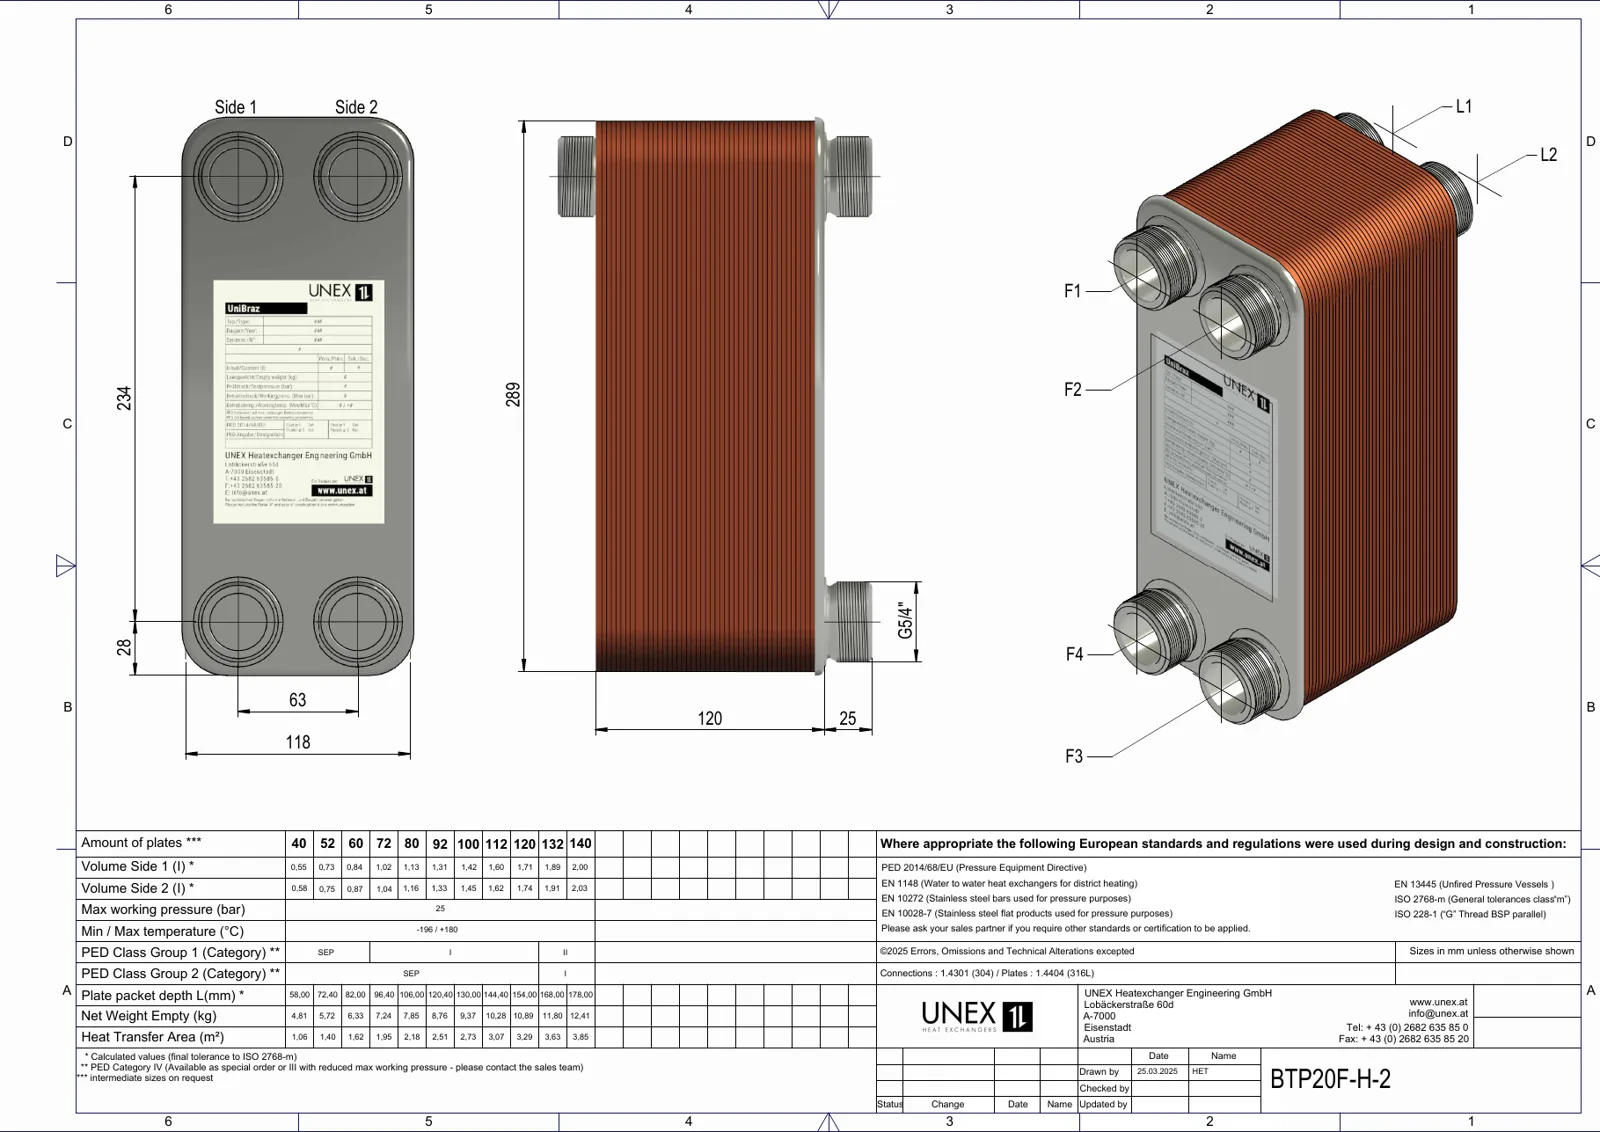This screenshot has height=1132, width=1600.
Task: Click the Side 2 label above front view
Action: [x=356, y=107]
